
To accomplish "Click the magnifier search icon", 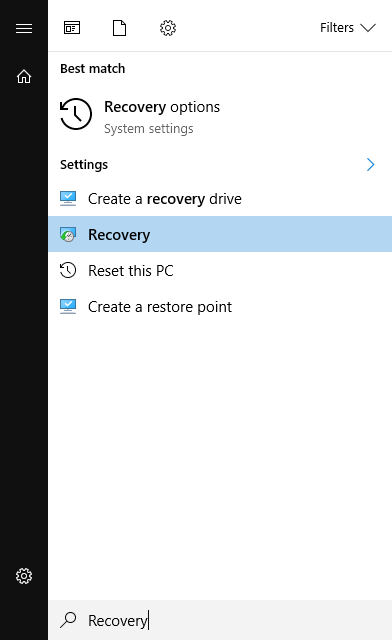I will [x=68, y=620].
